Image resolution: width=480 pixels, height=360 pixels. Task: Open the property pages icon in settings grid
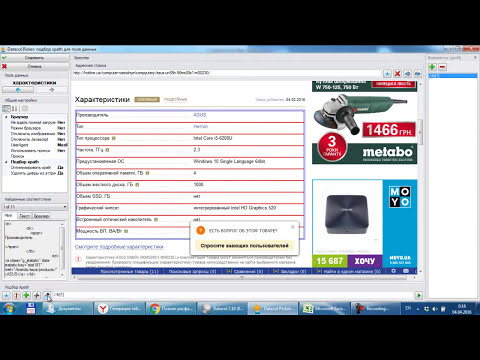point(25,109)
